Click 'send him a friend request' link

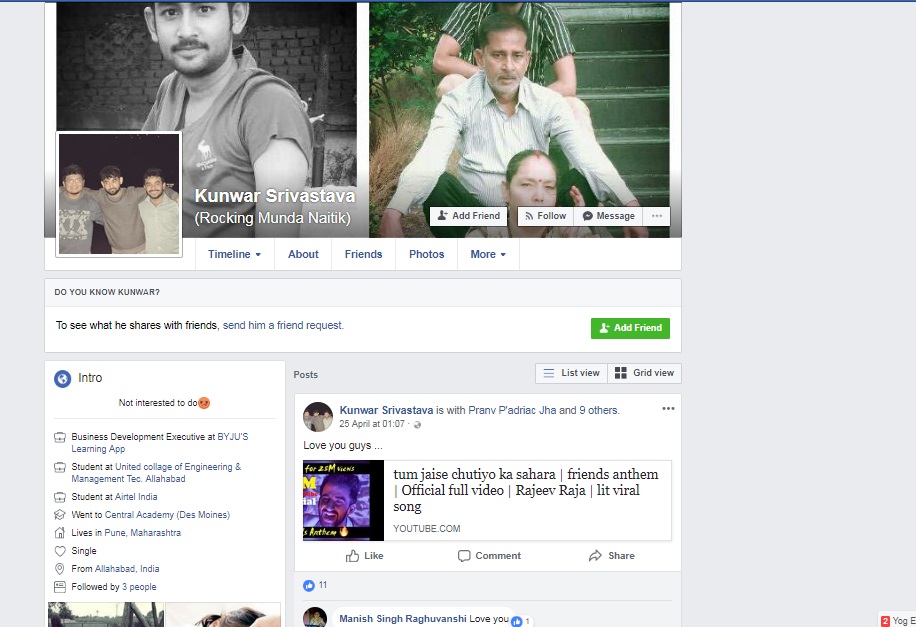click(283, 325)
